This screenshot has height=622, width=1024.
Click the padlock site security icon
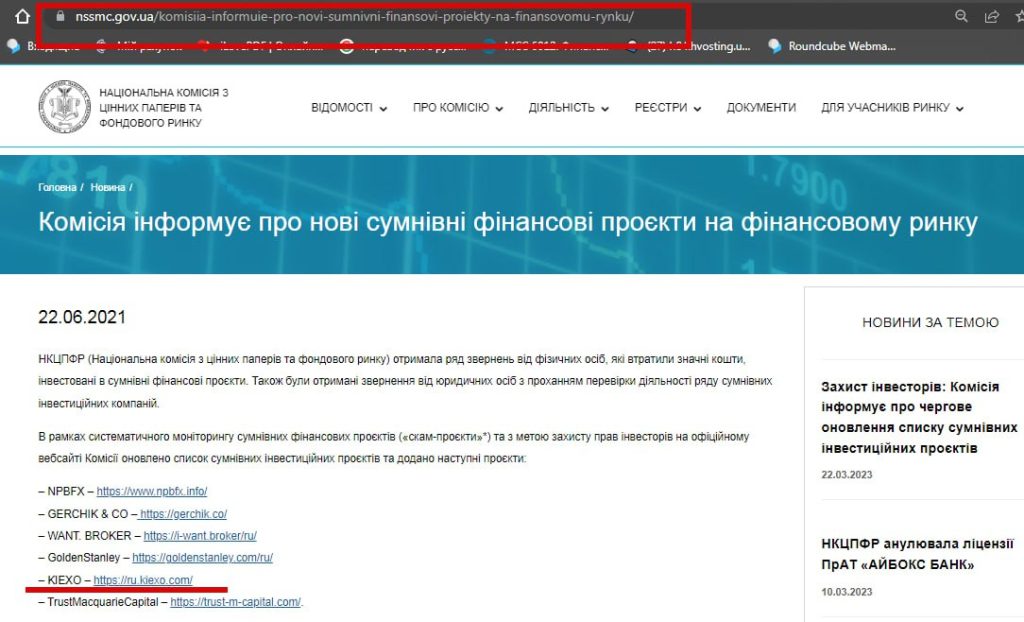[x=60, y=18]
